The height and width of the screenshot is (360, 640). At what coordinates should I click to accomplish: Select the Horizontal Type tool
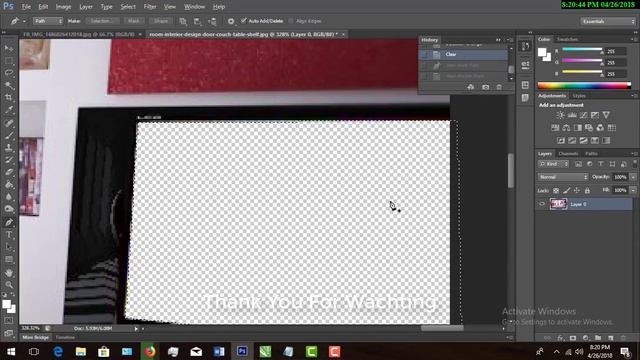9,235
